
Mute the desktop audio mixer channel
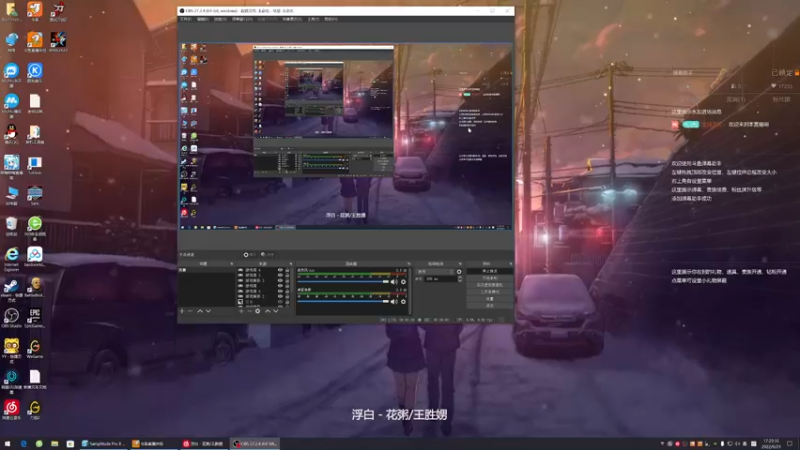point(394,302)
